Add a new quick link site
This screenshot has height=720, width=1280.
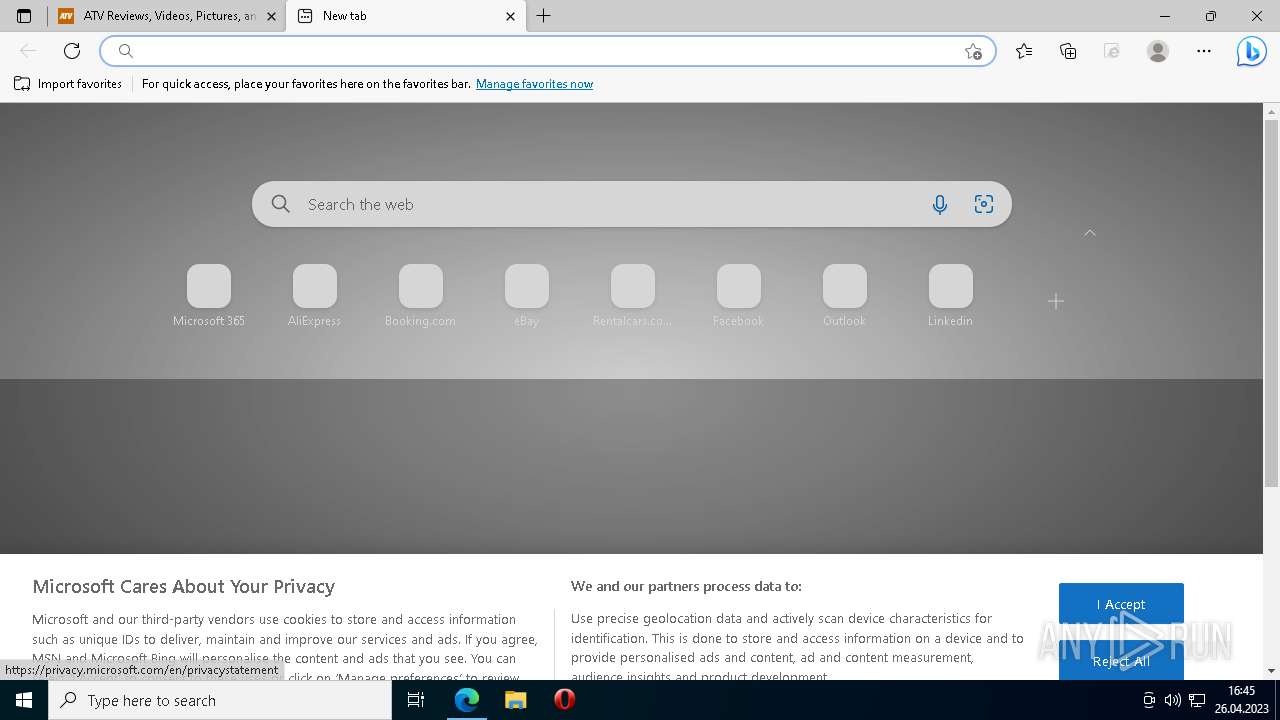1056,301
